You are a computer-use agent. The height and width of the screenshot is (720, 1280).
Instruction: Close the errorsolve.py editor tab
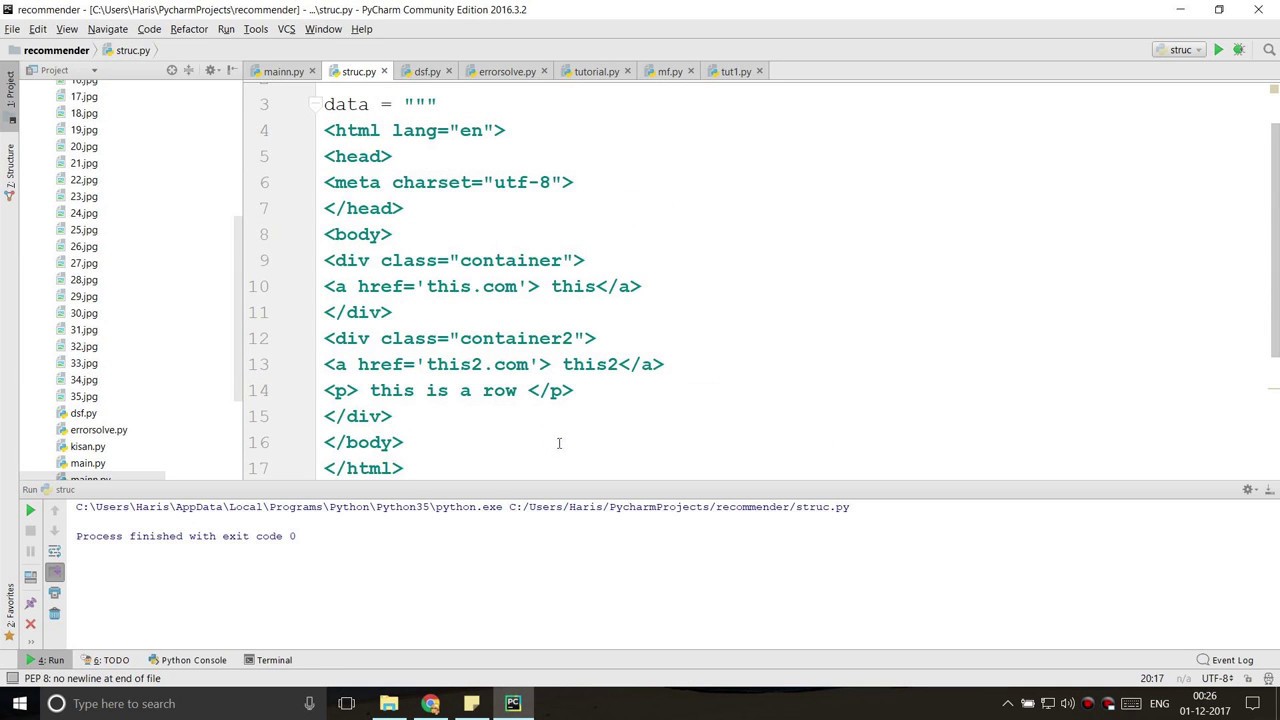[544, 71]
